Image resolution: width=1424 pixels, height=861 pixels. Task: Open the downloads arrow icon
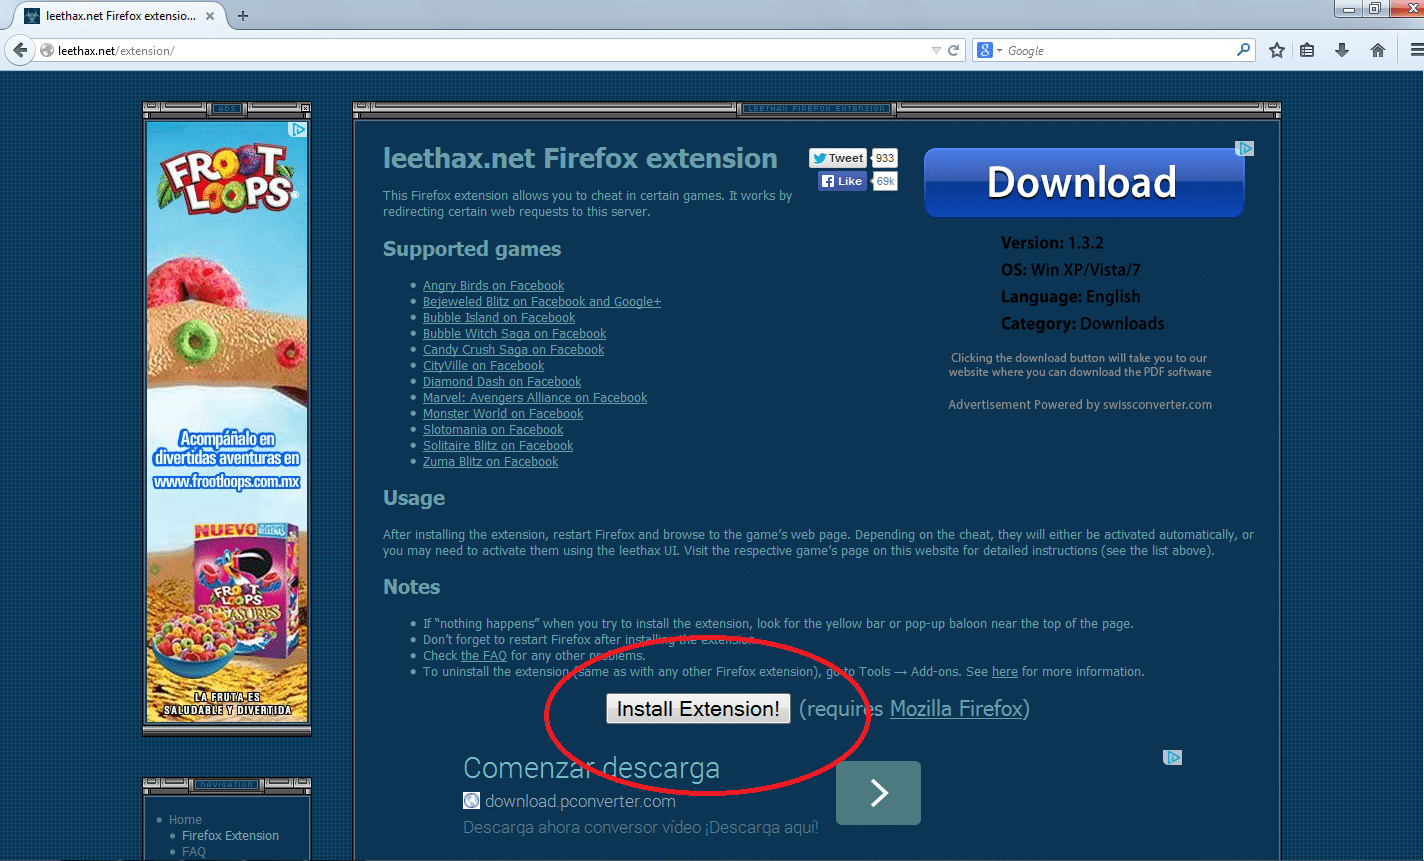[x=1342, y=50]
